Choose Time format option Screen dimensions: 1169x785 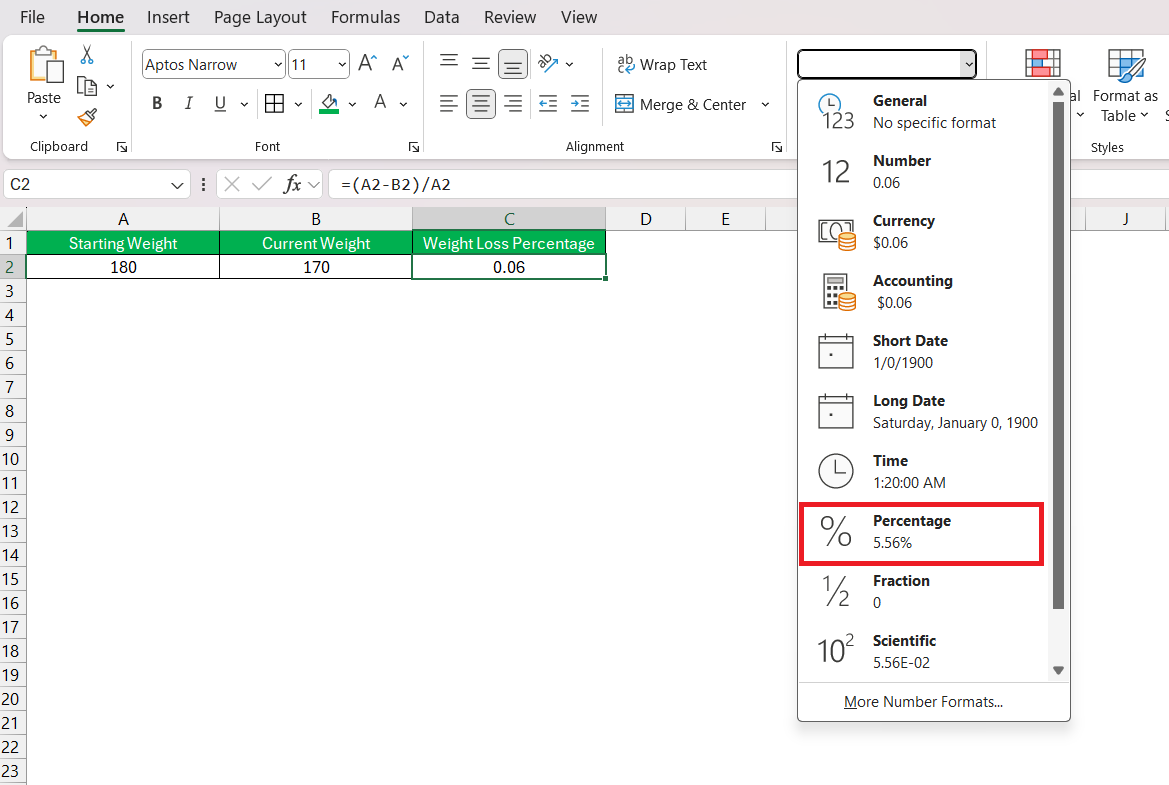(x=923, y=472)
